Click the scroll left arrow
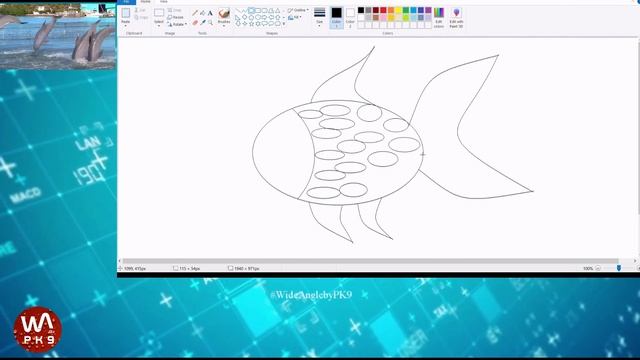Image resolution: width=640 pixels, height=360 pixels. coord(120,261)
